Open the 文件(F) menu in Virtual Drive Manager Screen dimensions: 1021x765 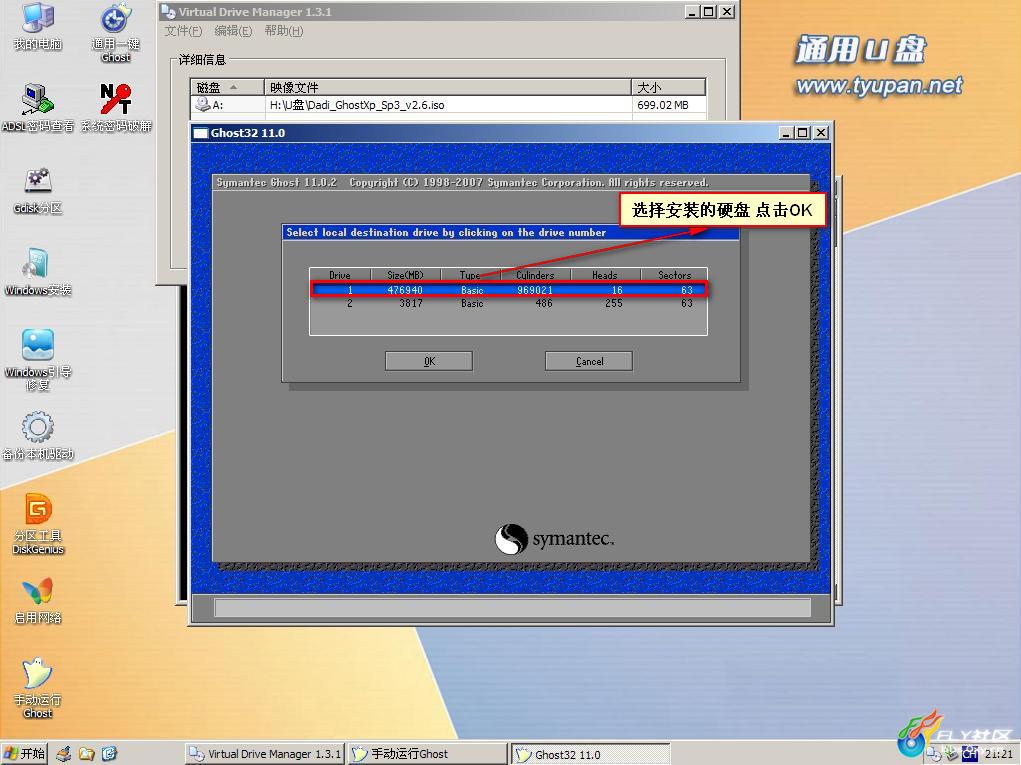point(183,31)
